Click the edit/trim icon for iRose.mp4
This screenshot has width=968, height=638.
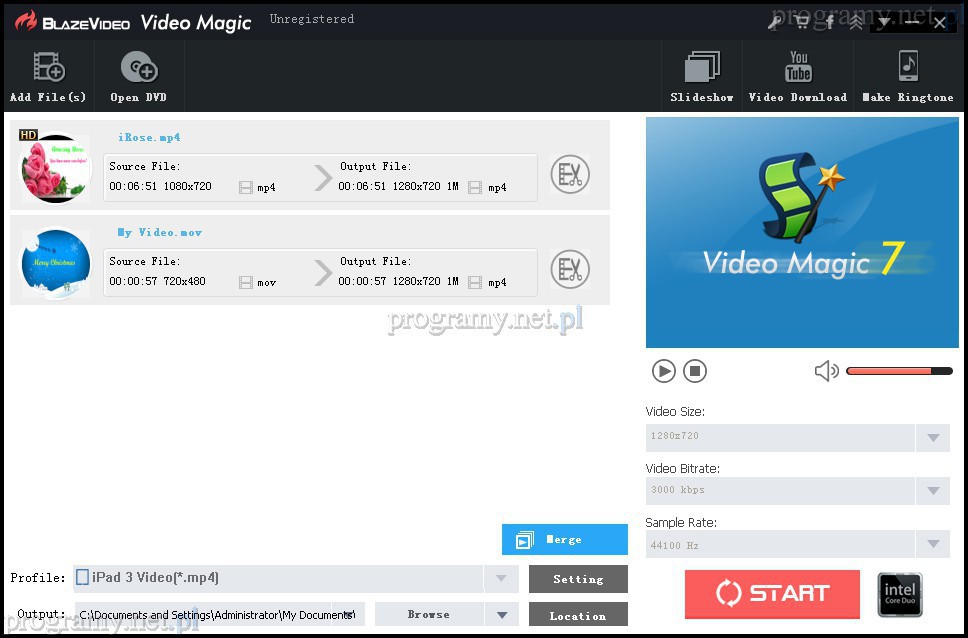pos(570,175)
